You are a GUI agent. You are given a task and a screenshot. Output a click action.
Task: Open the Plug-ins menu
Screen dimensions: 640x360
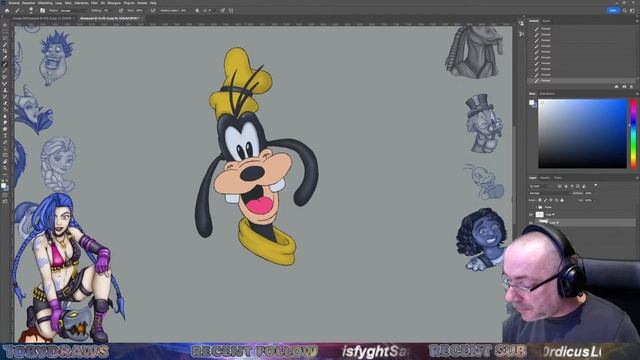pos(129,3)
